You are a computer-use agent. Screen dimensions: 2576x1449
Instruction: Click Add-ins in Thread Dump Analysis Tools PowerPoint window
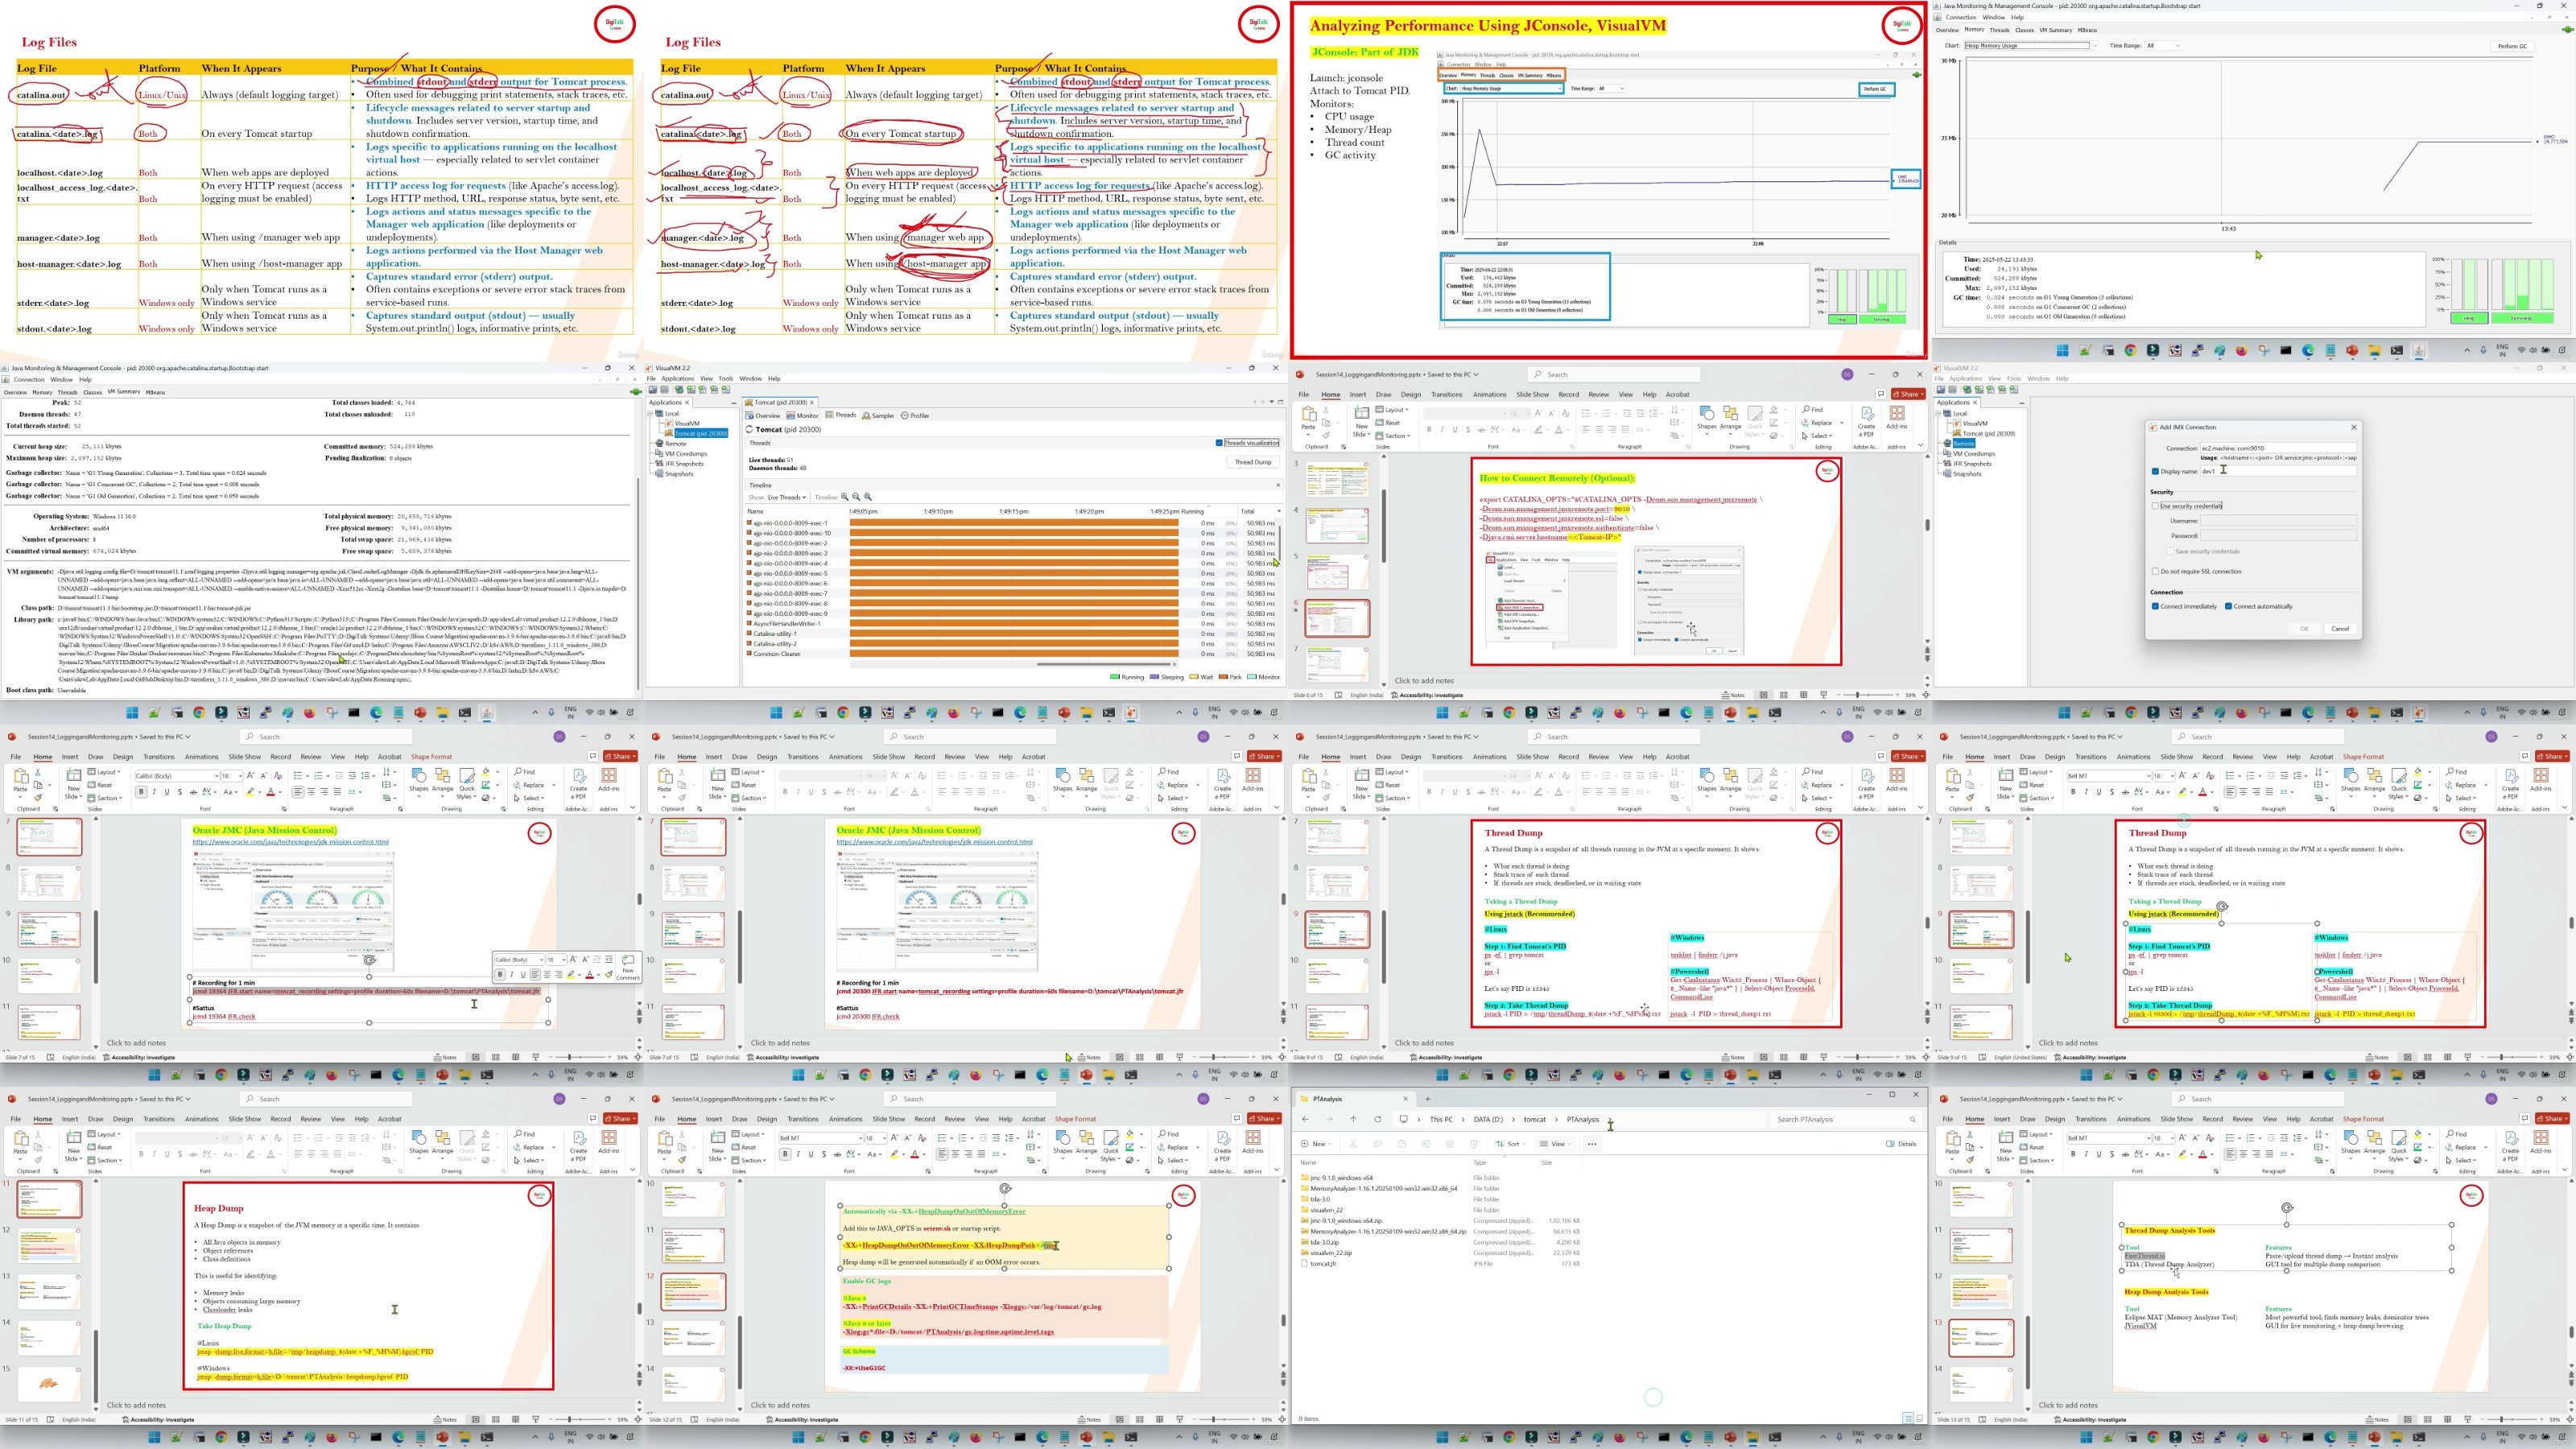pos(2540,1142)
